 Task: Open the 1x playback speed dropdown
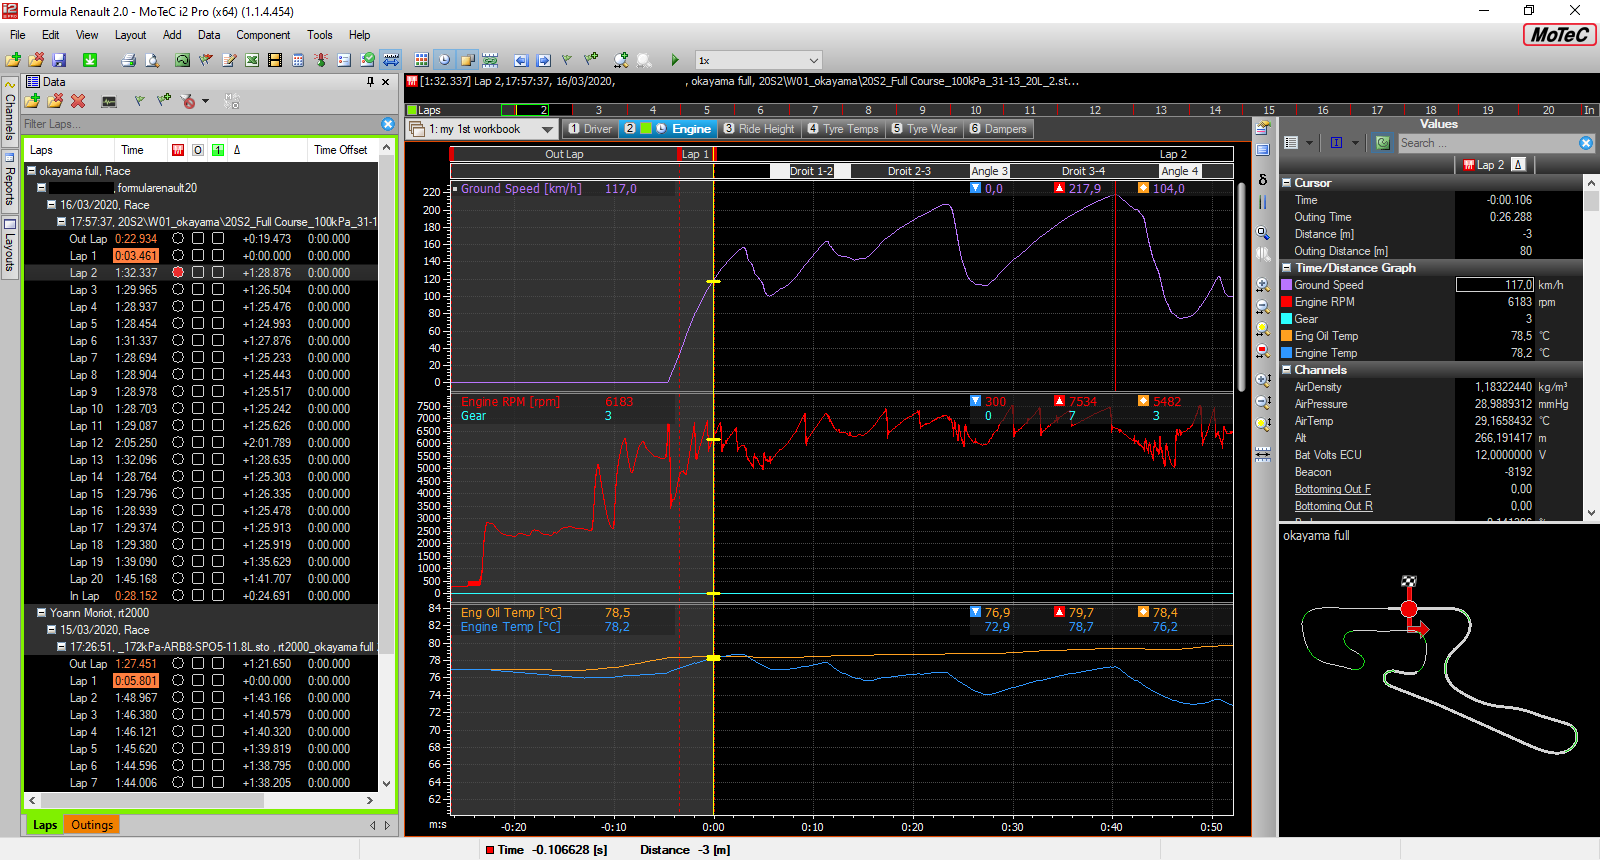813,60
